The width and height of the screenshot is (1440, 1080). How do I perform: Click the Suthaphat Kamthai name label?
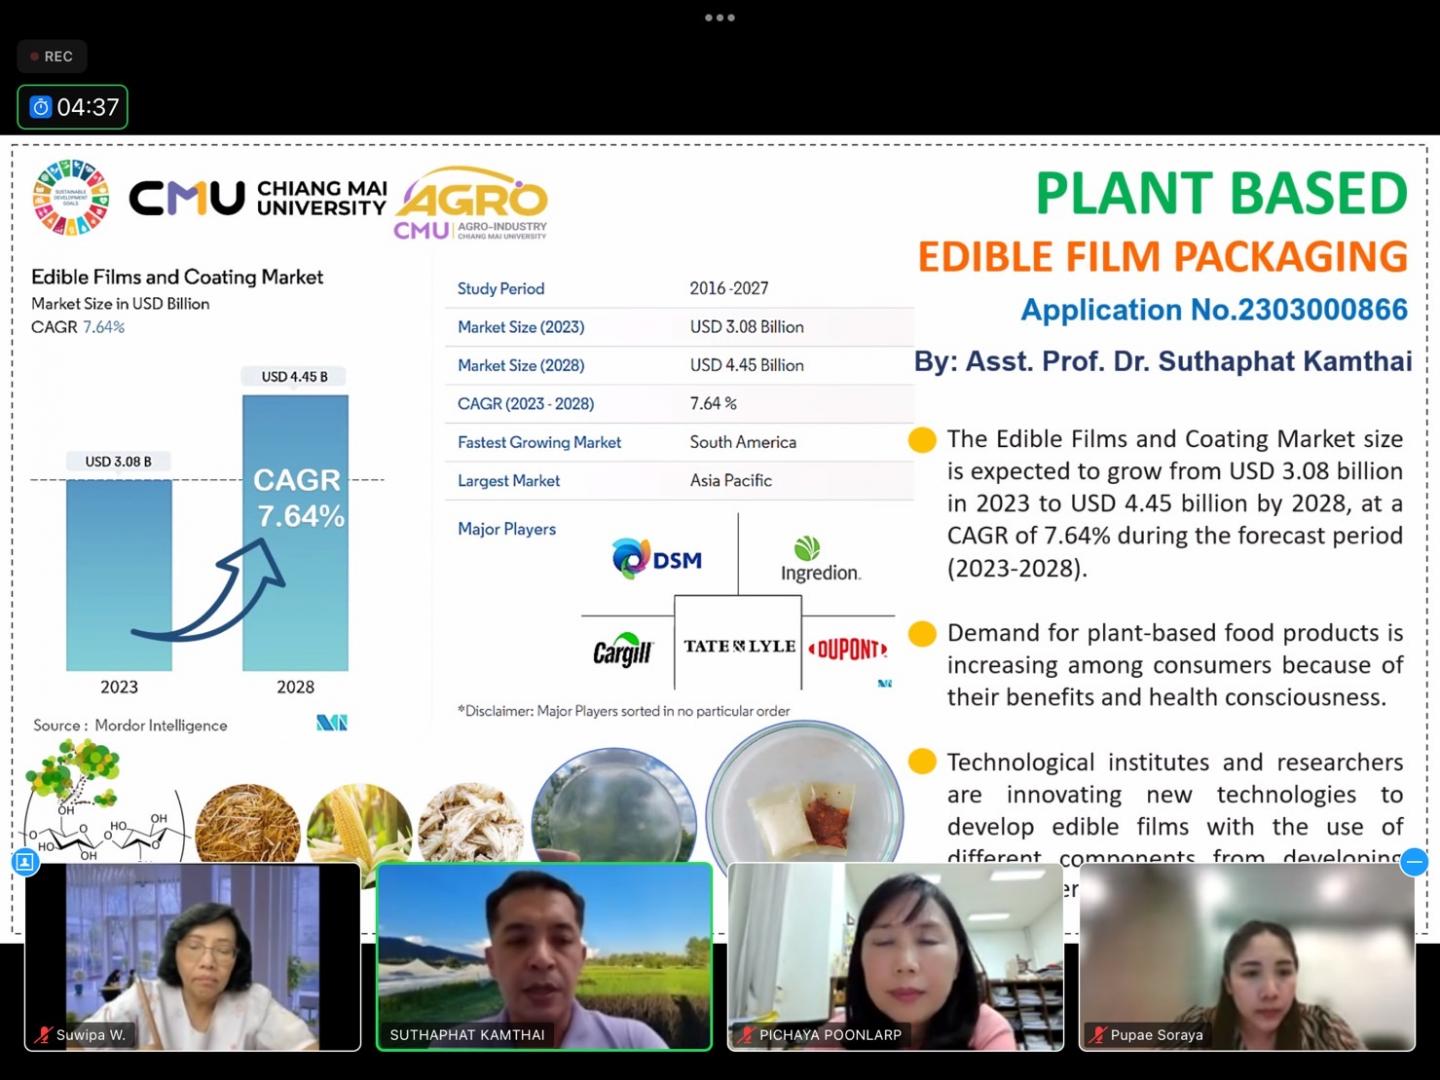coord(467,1035)
